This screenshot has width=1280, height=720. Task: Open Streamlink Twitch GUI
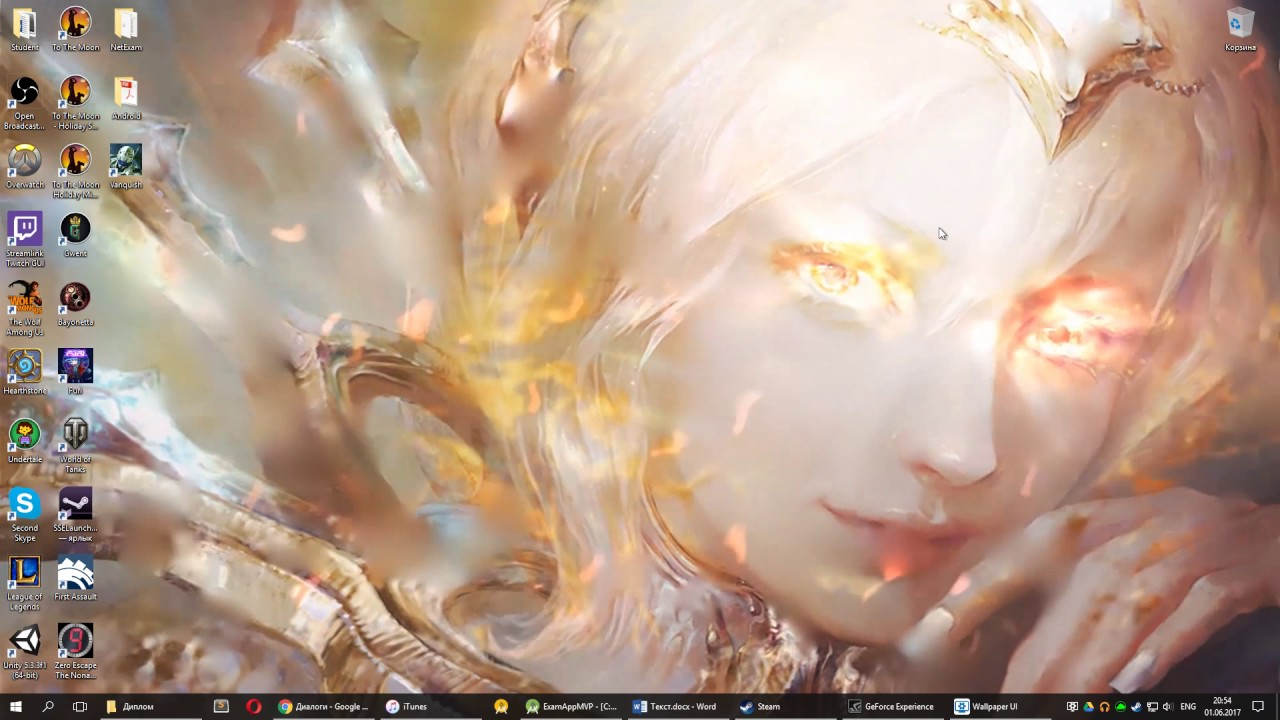tap(24, 228)
